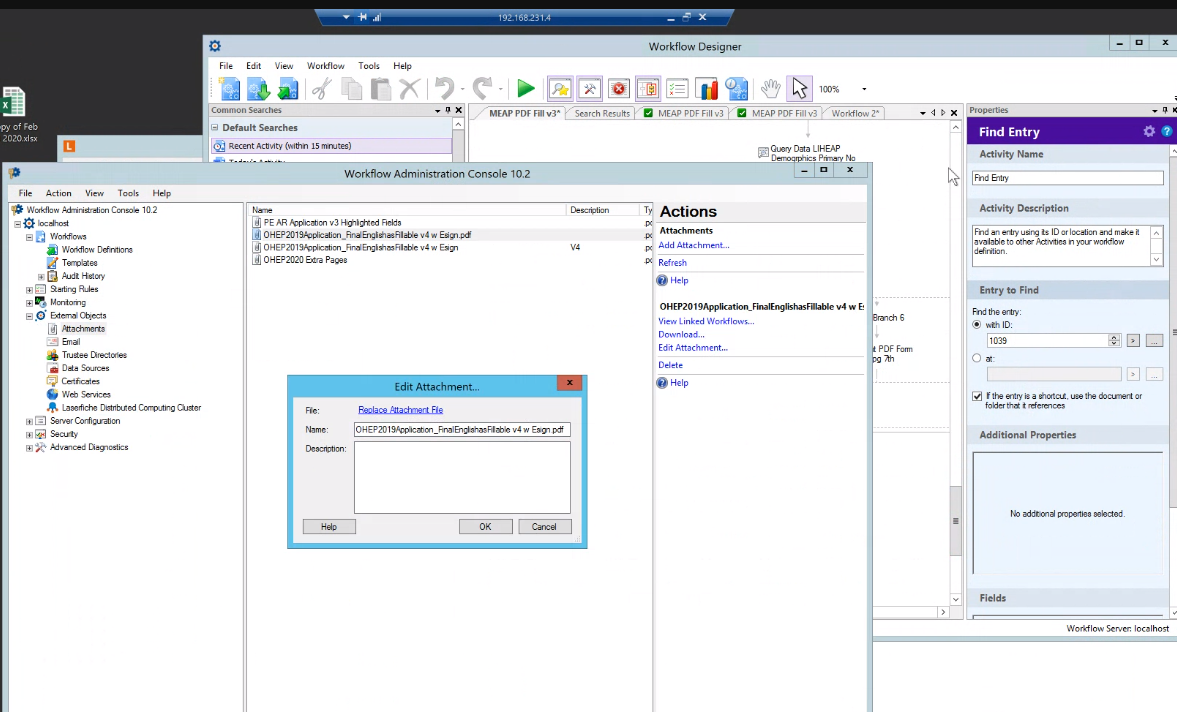Expand the Server Configuration tree node
Screen dimensions: 1177x712
pyautogui.click(x=29, y=421)
